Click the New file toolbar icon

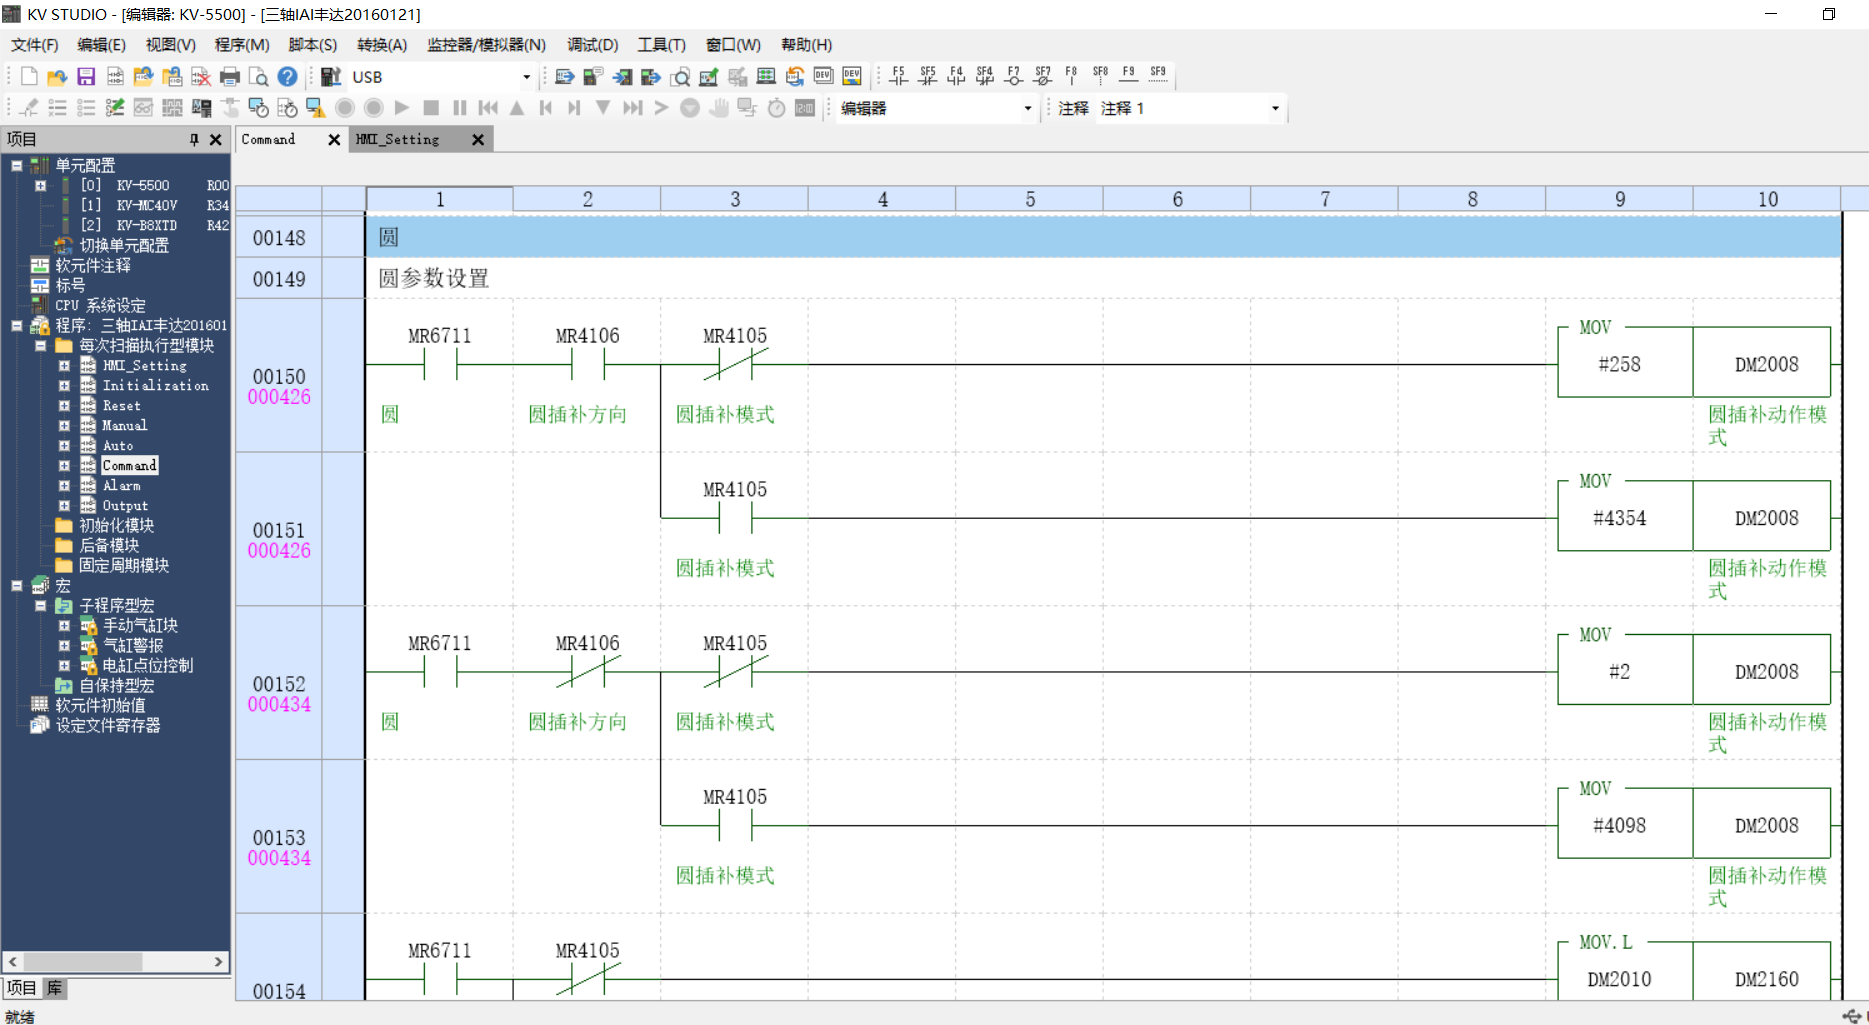[x=29, y=77]
